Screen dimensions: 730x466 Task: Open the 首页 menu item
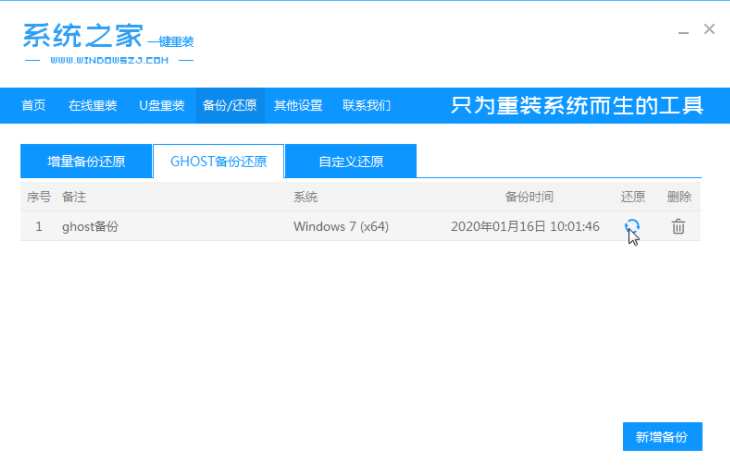33,105
